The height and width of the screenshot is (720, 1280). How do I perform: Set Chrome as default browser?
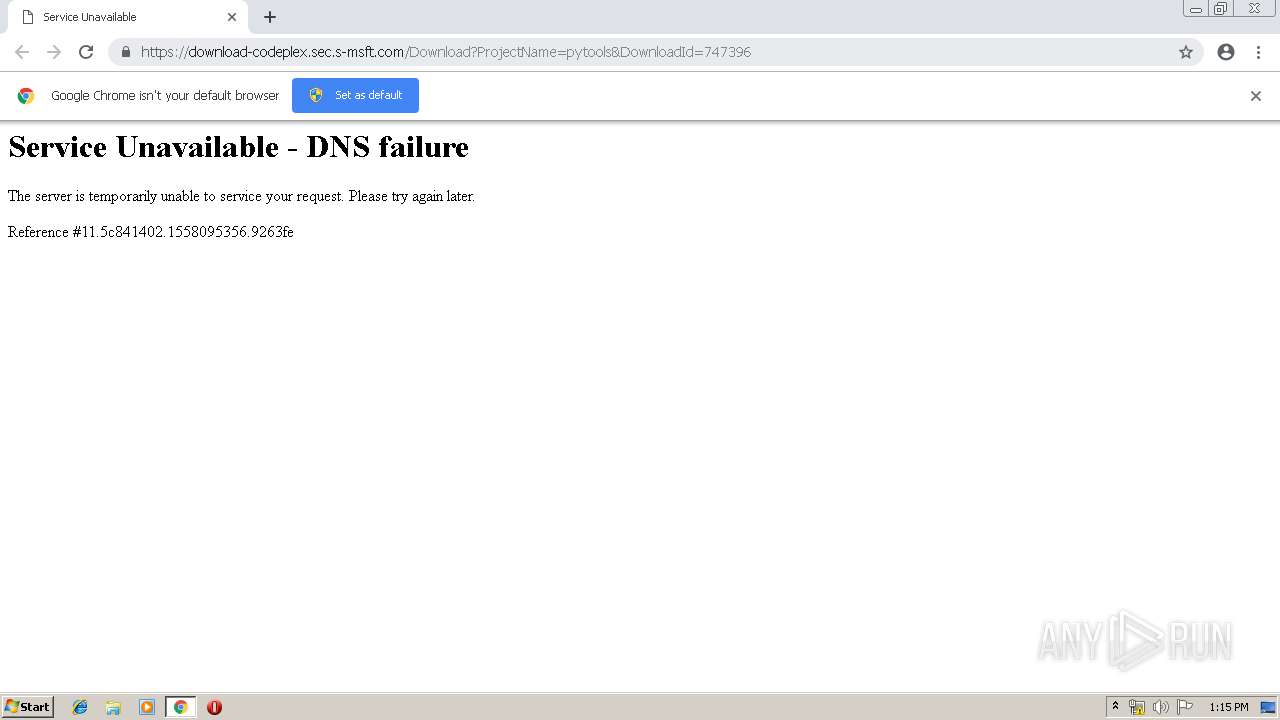pos(355,95)
